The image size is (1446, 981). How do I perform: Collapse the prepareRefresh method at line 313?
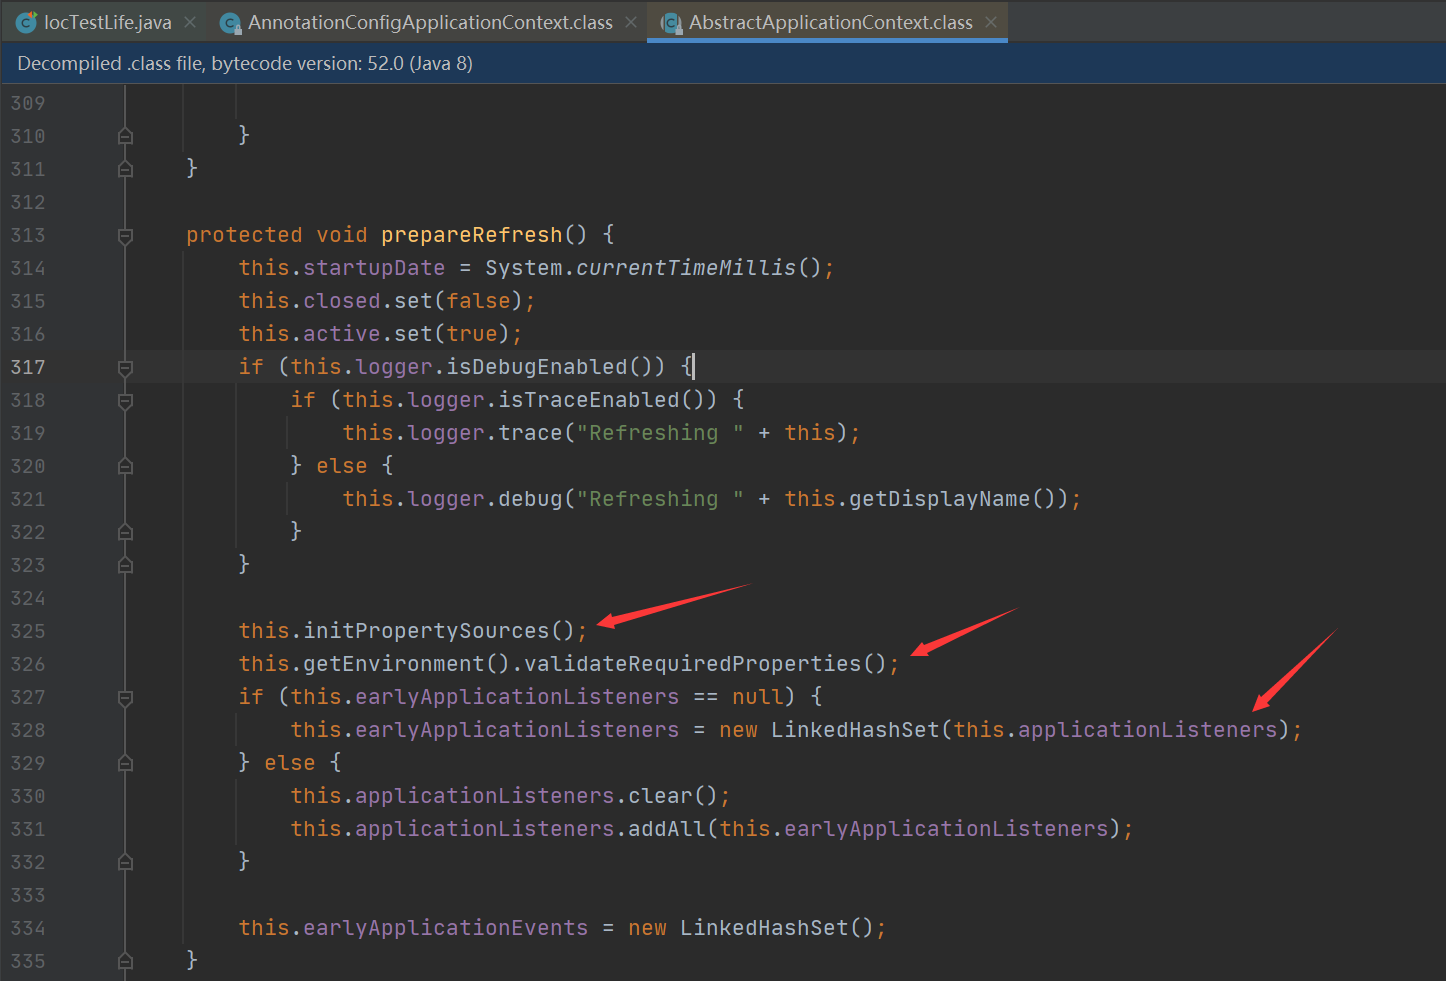(x=125, y=236)
